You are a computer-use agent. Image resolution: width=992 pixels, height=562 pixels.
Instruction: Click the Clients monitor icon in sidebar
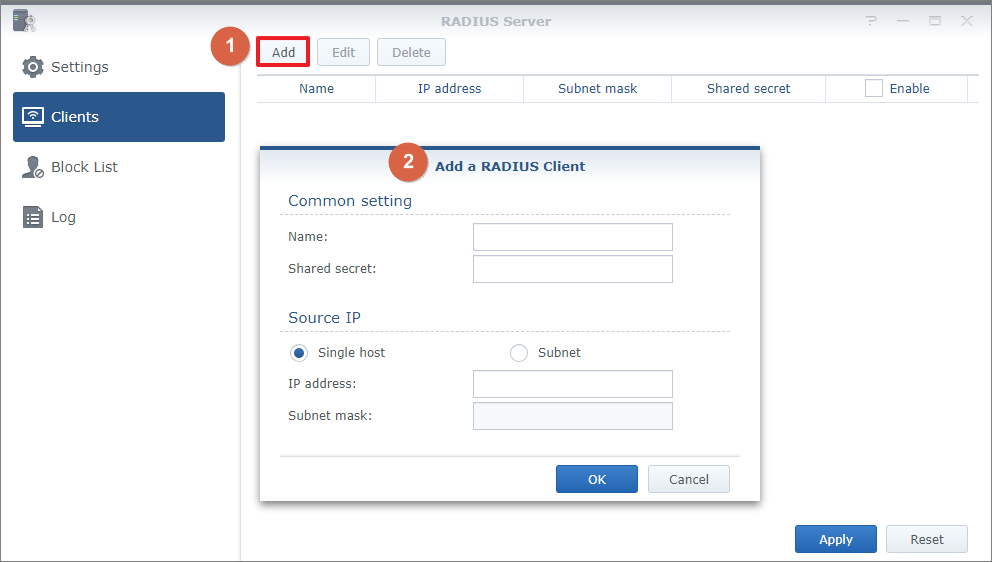33,117
